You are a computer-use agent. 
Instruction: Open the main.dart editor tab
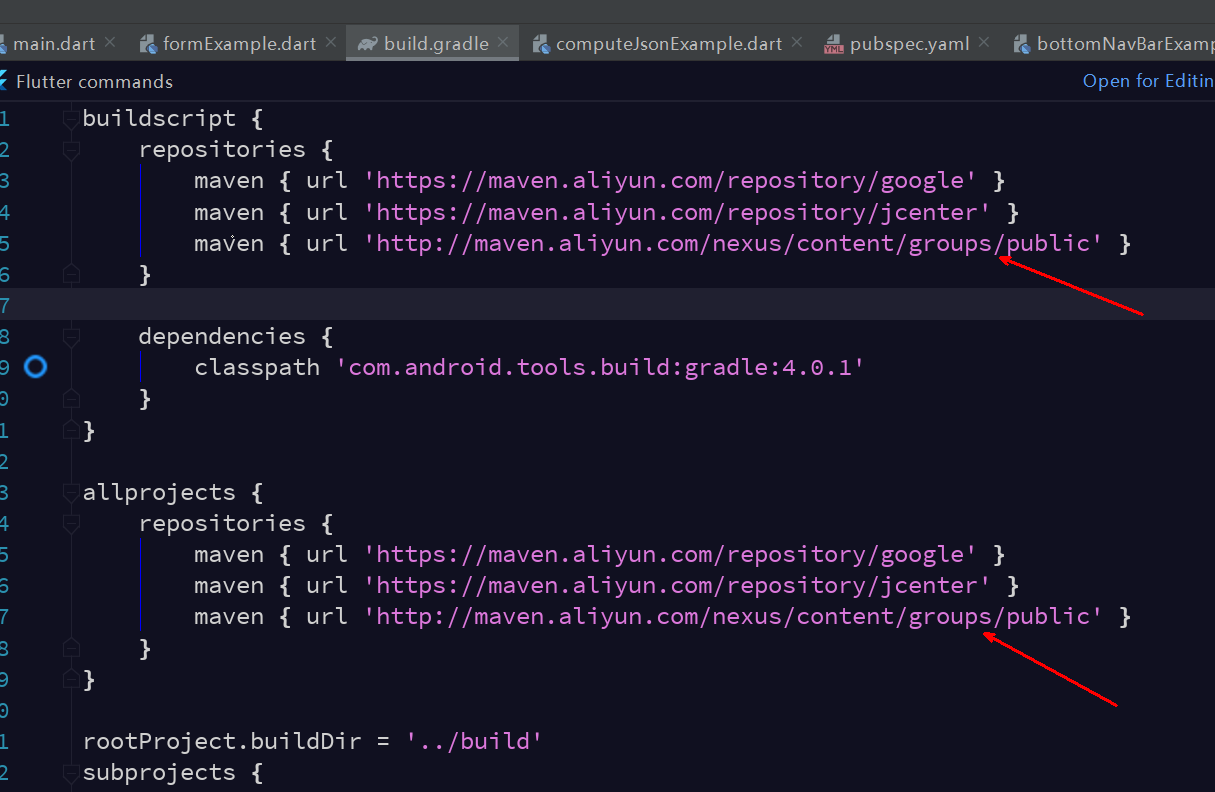click(55, 44)
